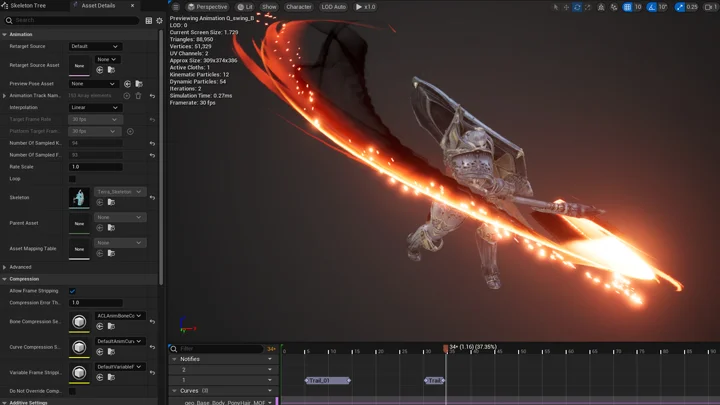
Task: Reset Animation Track Names to default
Action: point(152,96)
